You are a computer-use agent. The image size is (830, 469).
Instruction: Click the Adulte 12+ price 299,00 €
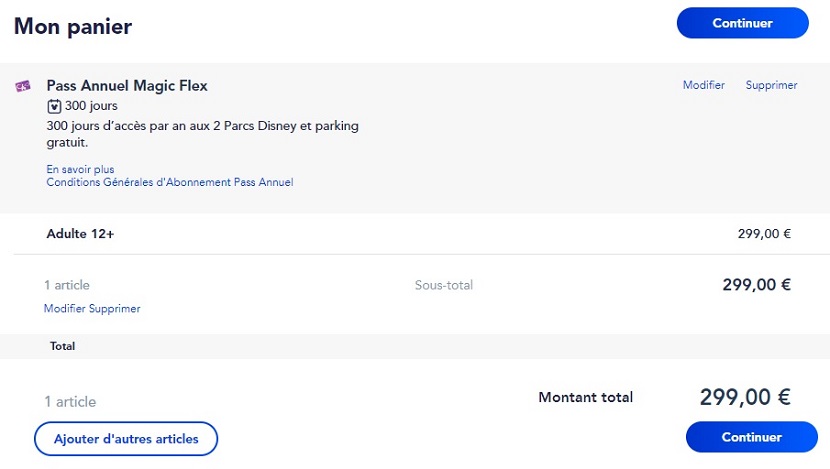click(x=764, y=234)
